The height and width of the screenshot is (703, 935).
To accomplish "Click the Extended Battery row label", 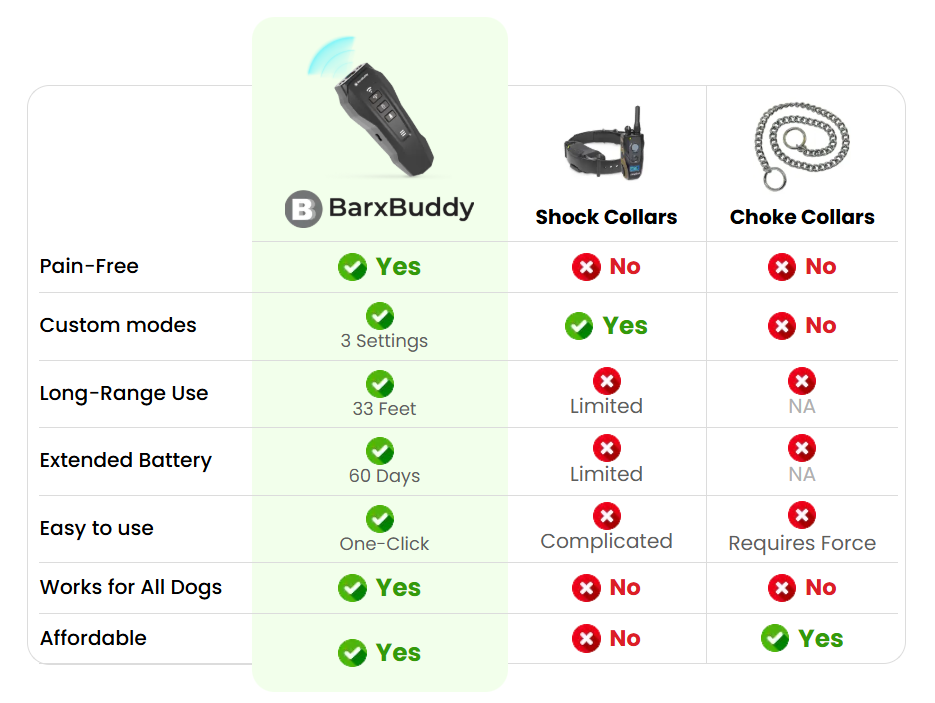I will [126, 460].
